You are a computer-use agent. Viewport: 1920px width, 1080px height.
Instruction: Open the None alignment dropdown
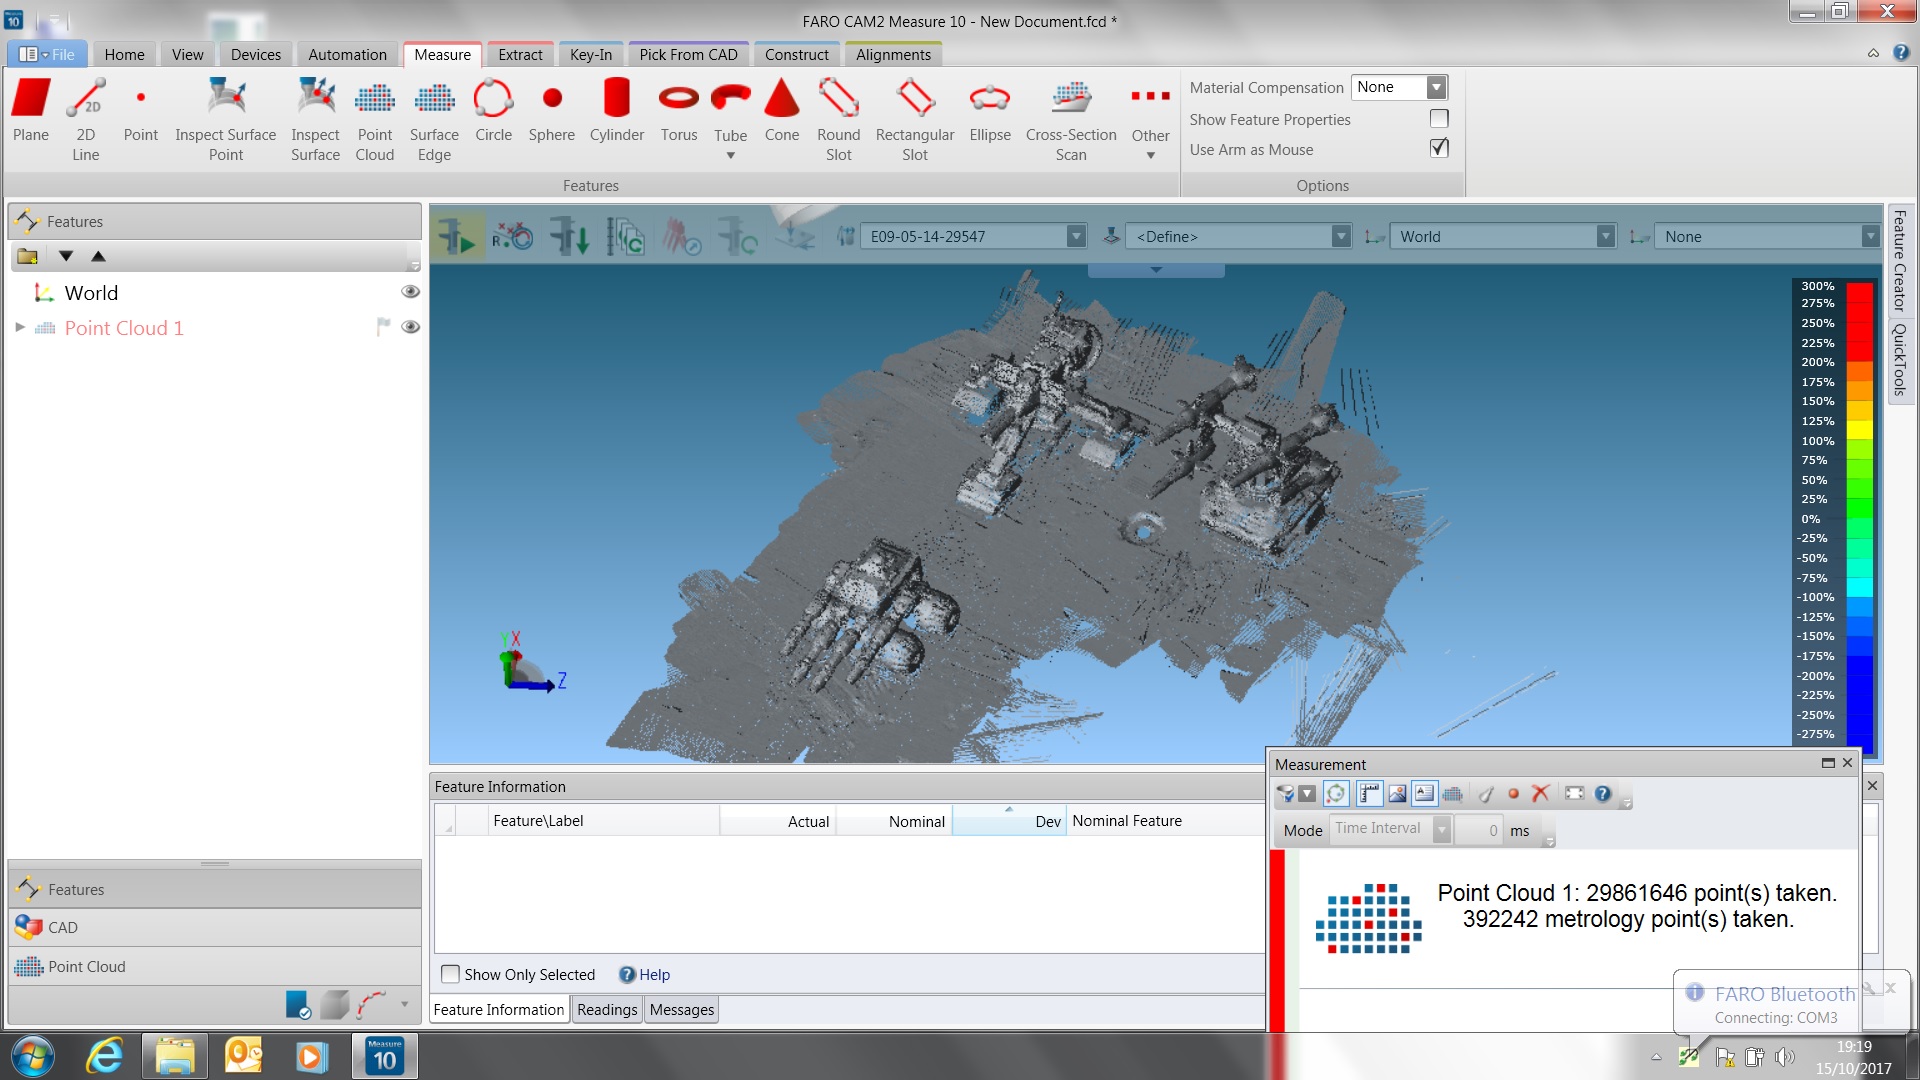(x=1870, y=237)
